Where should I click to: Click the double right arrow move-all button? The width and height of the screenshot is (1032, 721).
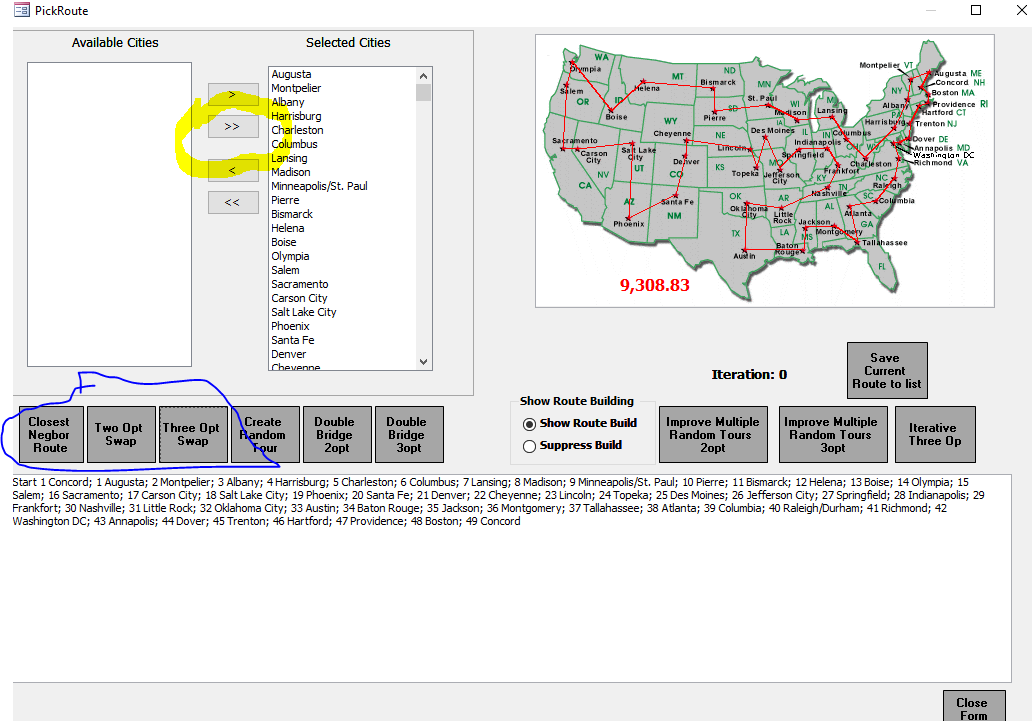[x=233, y=126]
